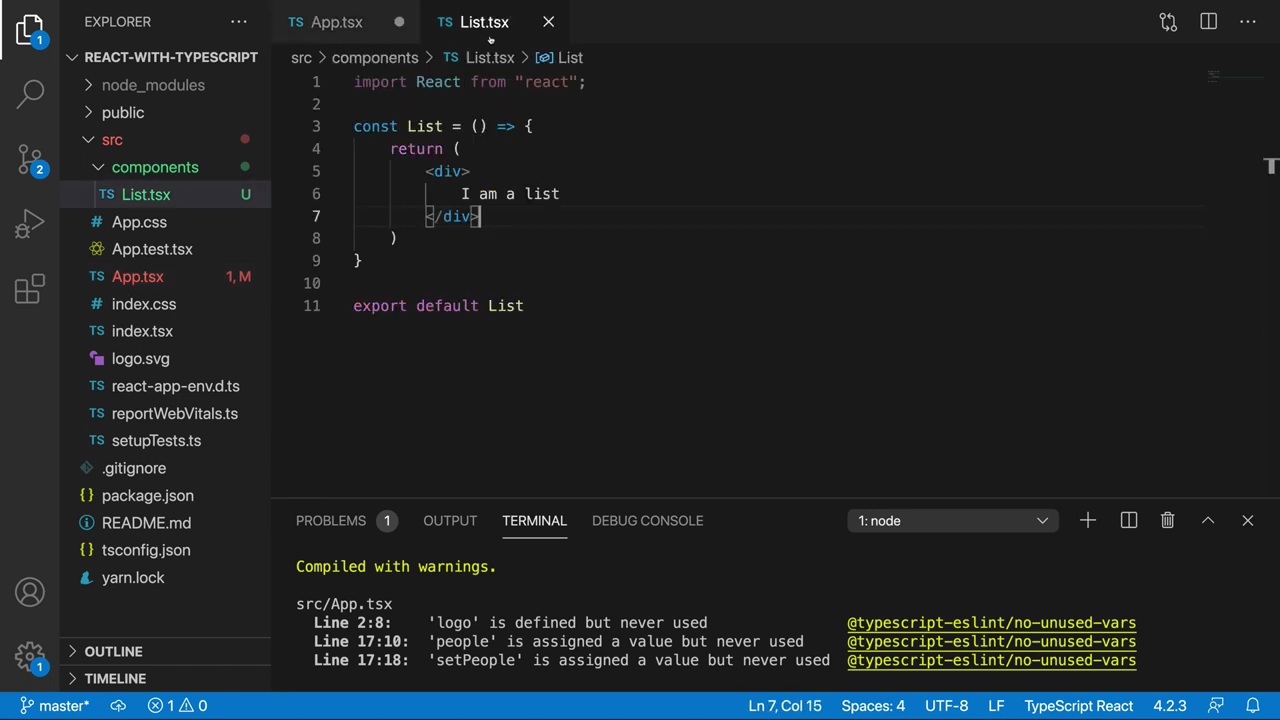The width and height of the screenshot is (1280, 720).
Task: Select the TERMINAL panel tab
Action: point(534,520)
